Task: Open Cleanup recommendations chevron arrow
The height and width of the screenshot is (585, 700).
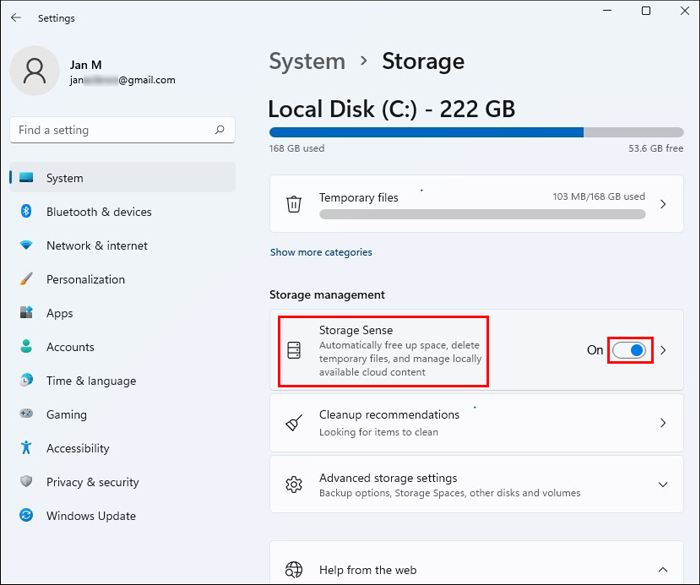Action: click(x=663, y=422)
